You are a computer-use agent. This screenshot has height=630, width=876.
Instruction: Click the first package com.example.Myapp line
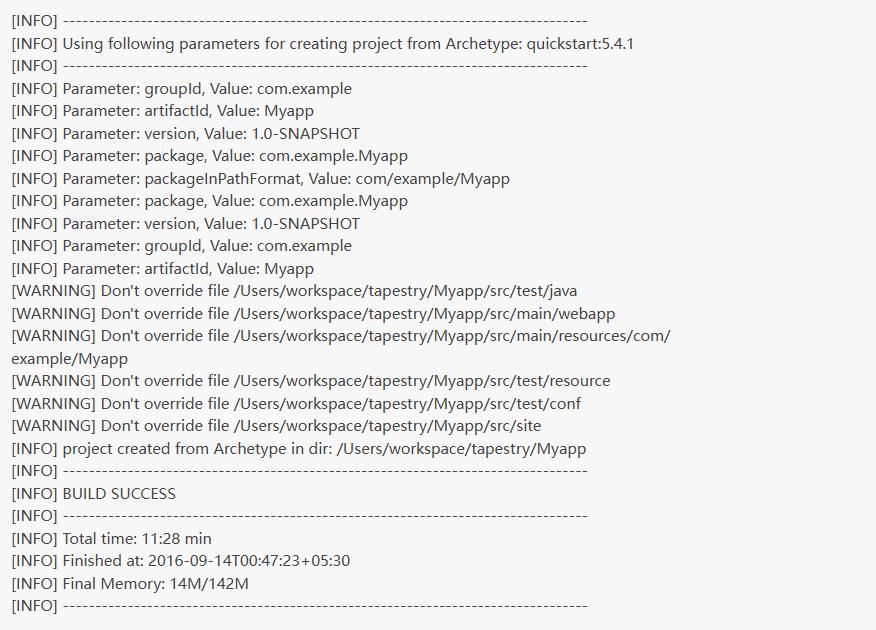pos(210,156)
